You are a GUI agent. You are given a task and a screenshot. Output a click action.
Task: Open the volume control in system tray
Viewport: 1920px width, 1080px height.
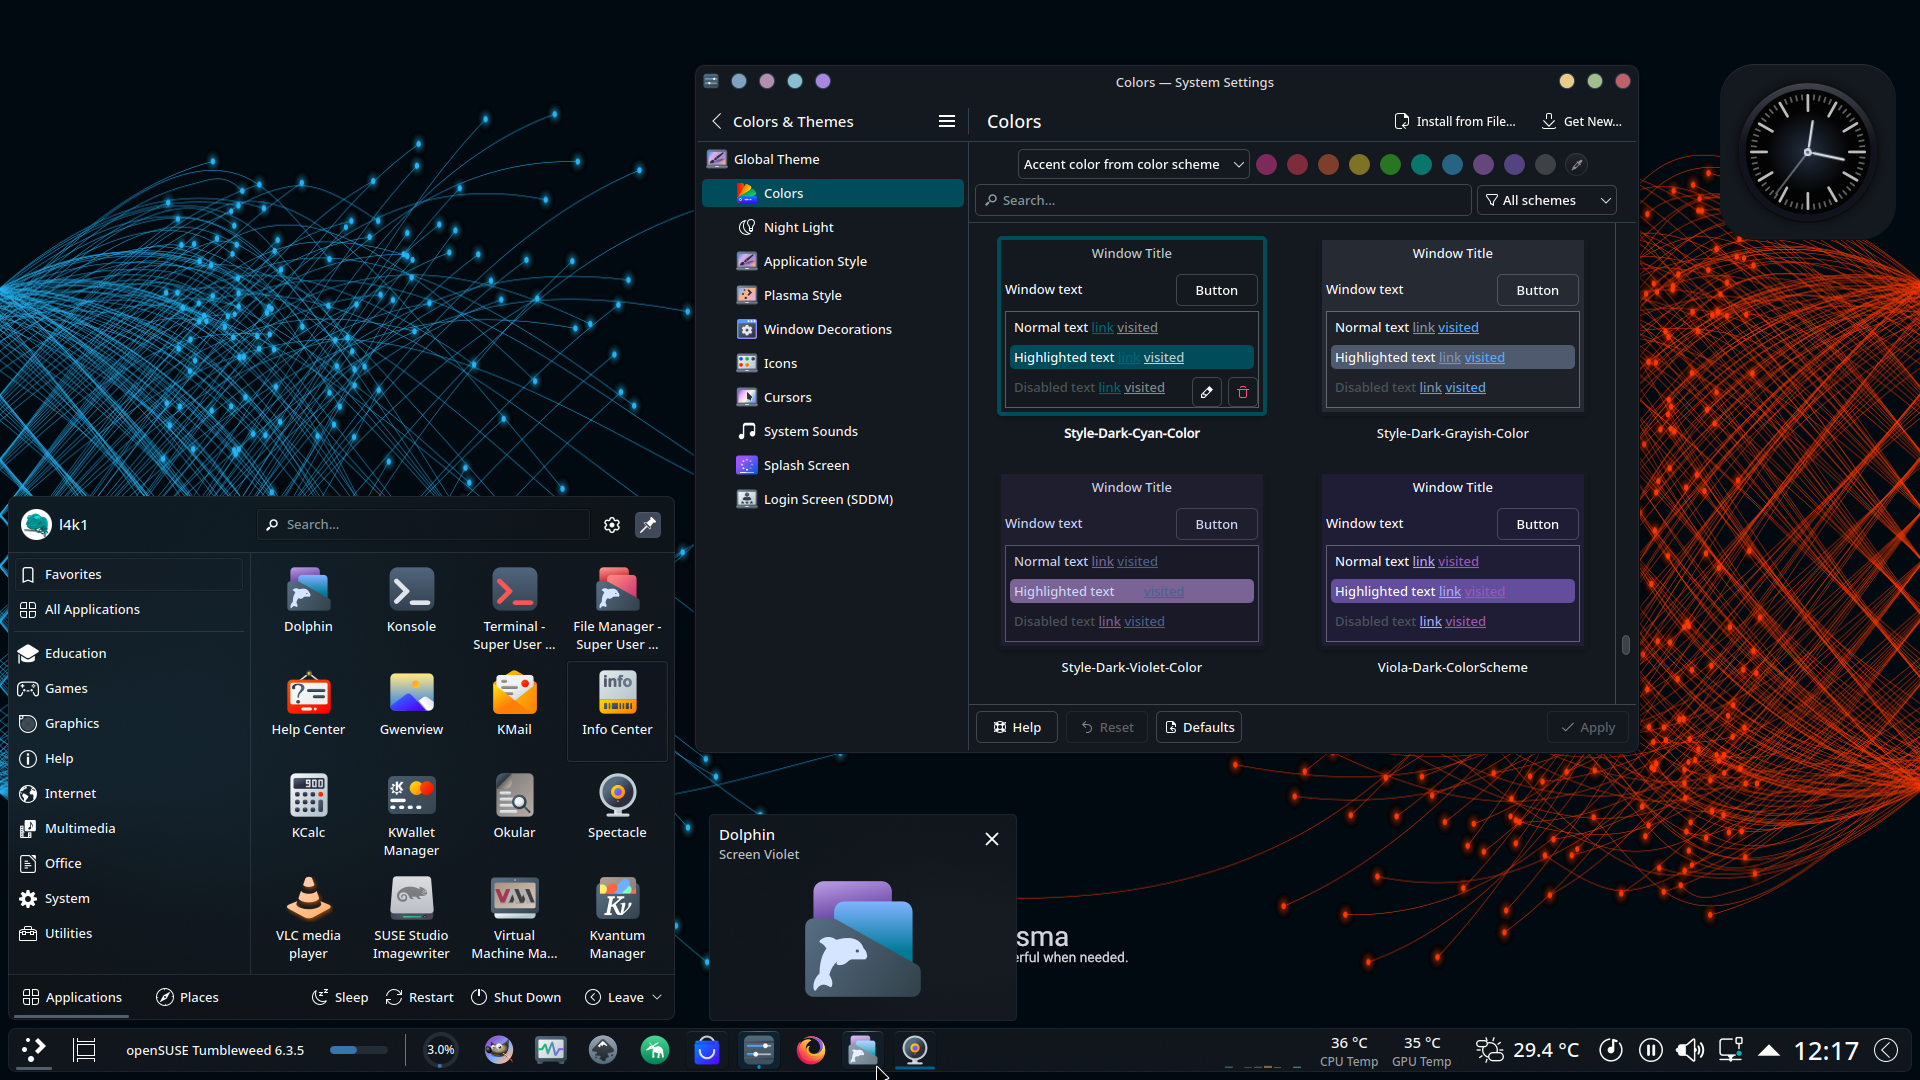[1690, 1050]
